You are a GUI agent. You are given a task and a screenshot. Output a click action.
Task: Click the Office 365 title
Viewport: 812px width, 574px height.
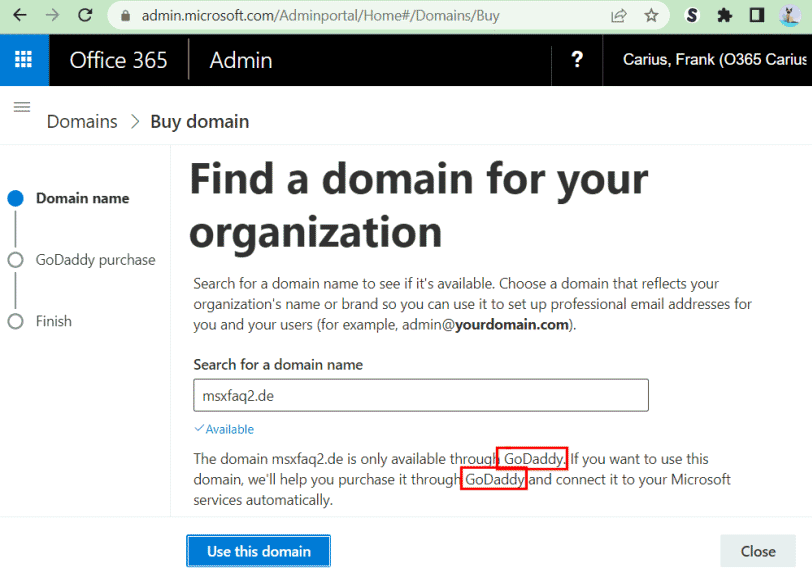click(x=119, y=60)
